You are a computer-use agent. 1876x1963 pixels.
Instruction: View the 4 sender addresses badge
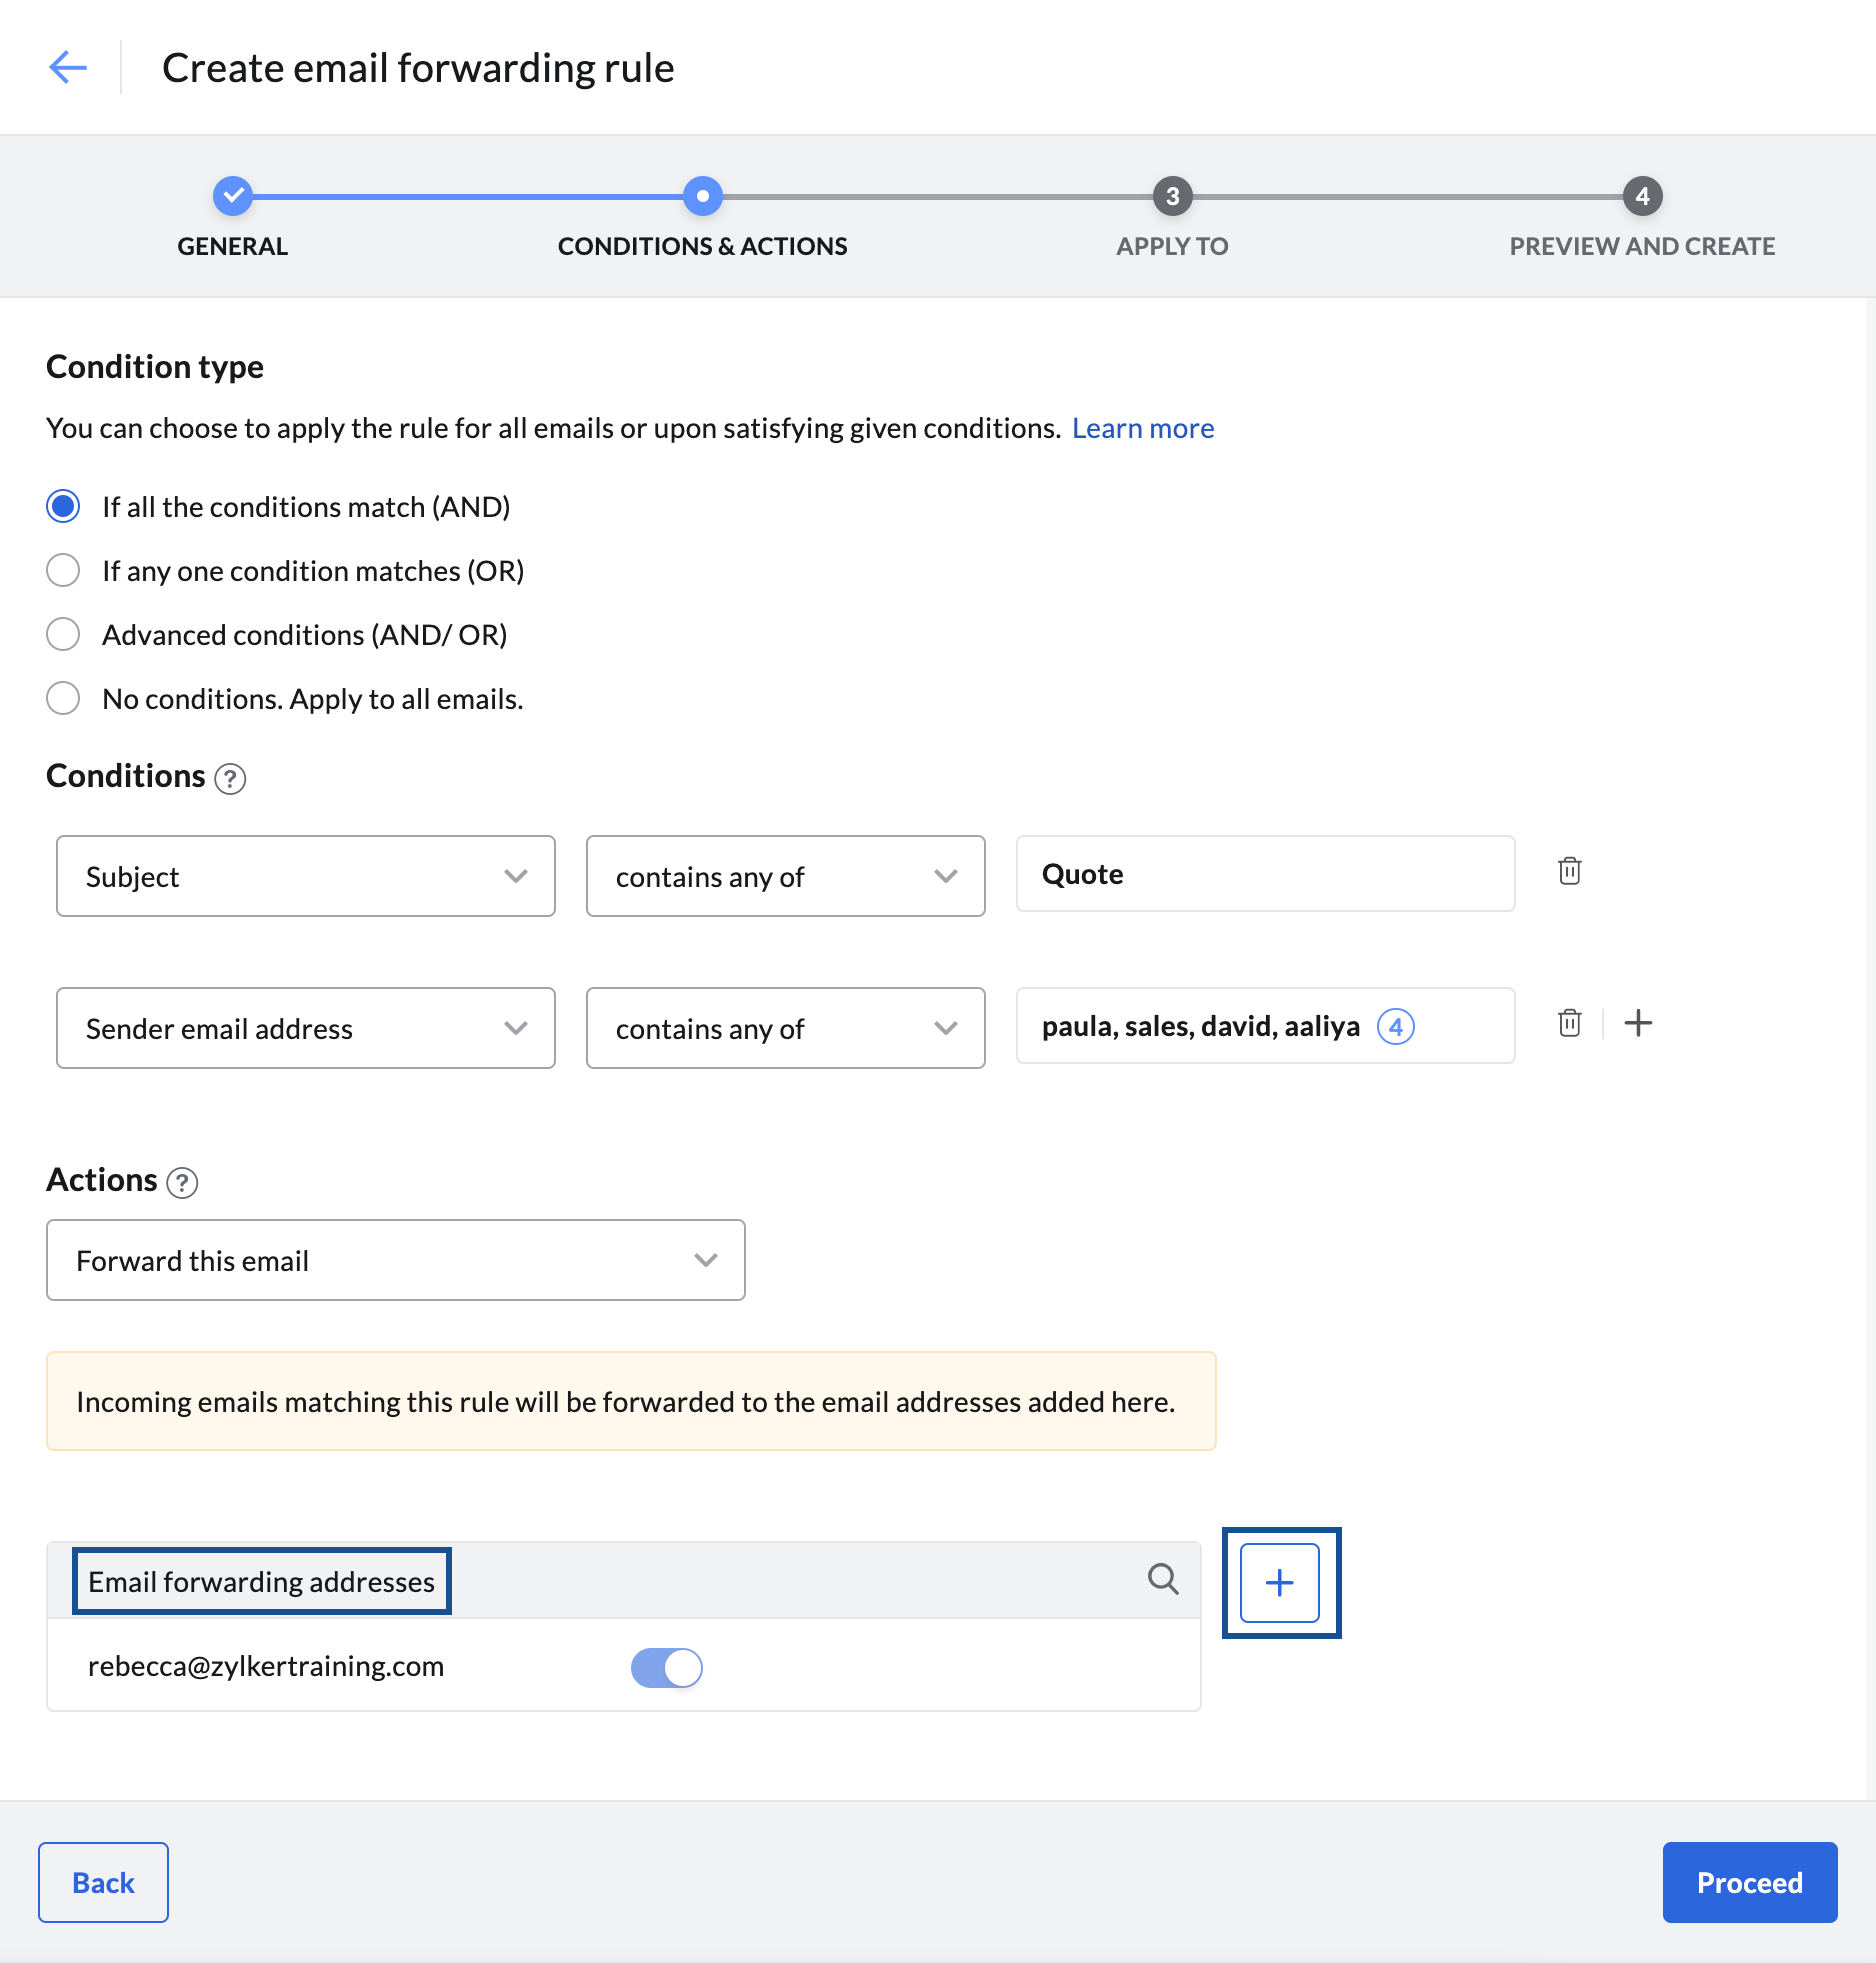click(1397, 1026)
